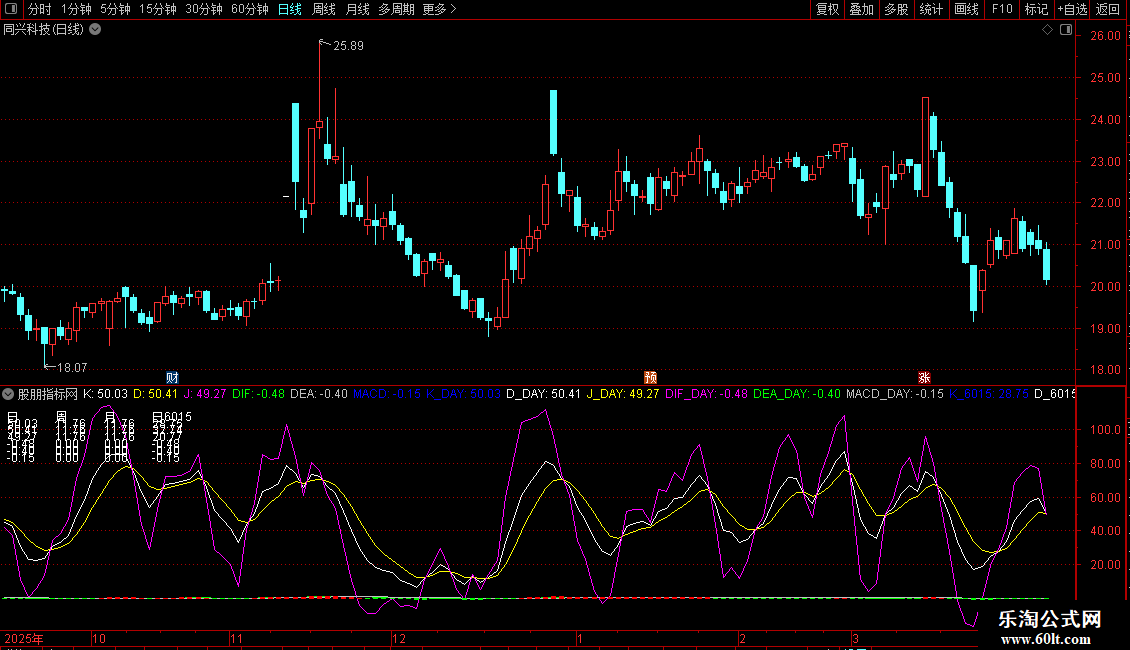Click the 叠加 overlay button
This screenshot has width=1130, height=650.
point(861,9)
